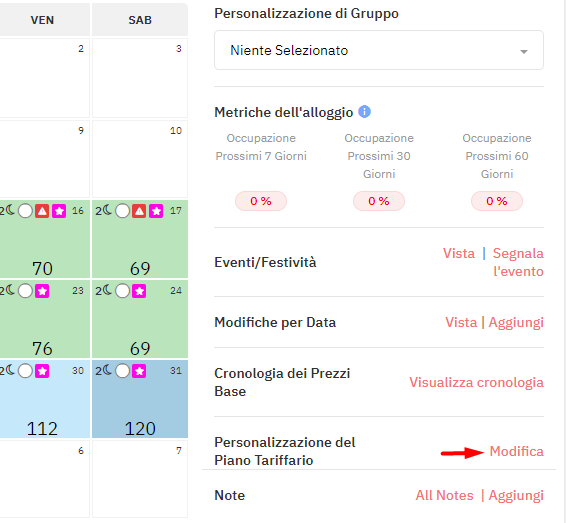Open Visualizza cronologia link

[x=476, y=382]
